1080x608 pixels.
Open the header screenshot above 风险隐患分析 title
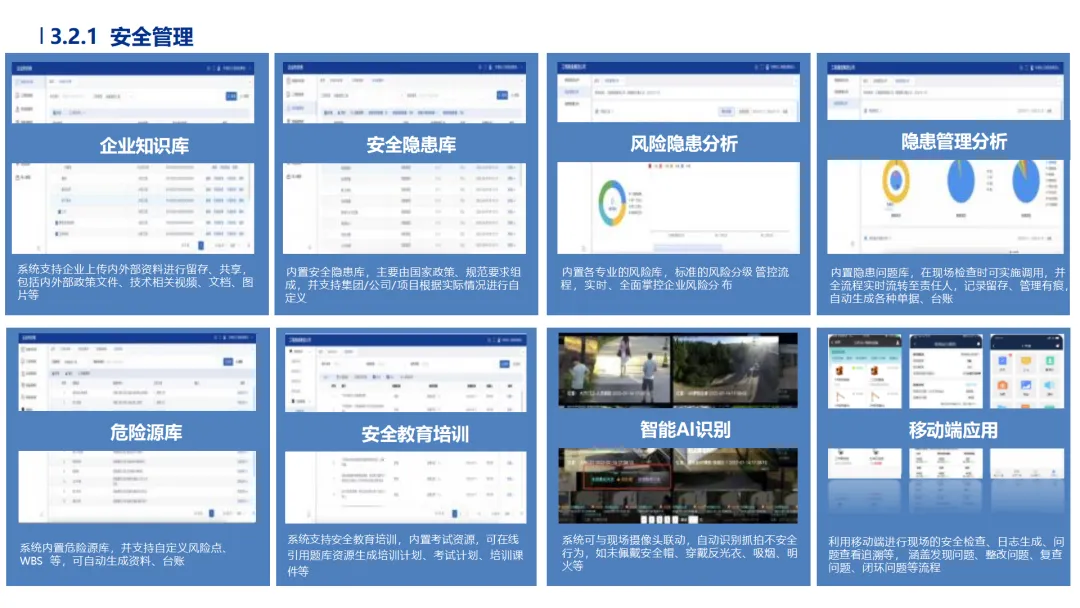tap(678, 92)
